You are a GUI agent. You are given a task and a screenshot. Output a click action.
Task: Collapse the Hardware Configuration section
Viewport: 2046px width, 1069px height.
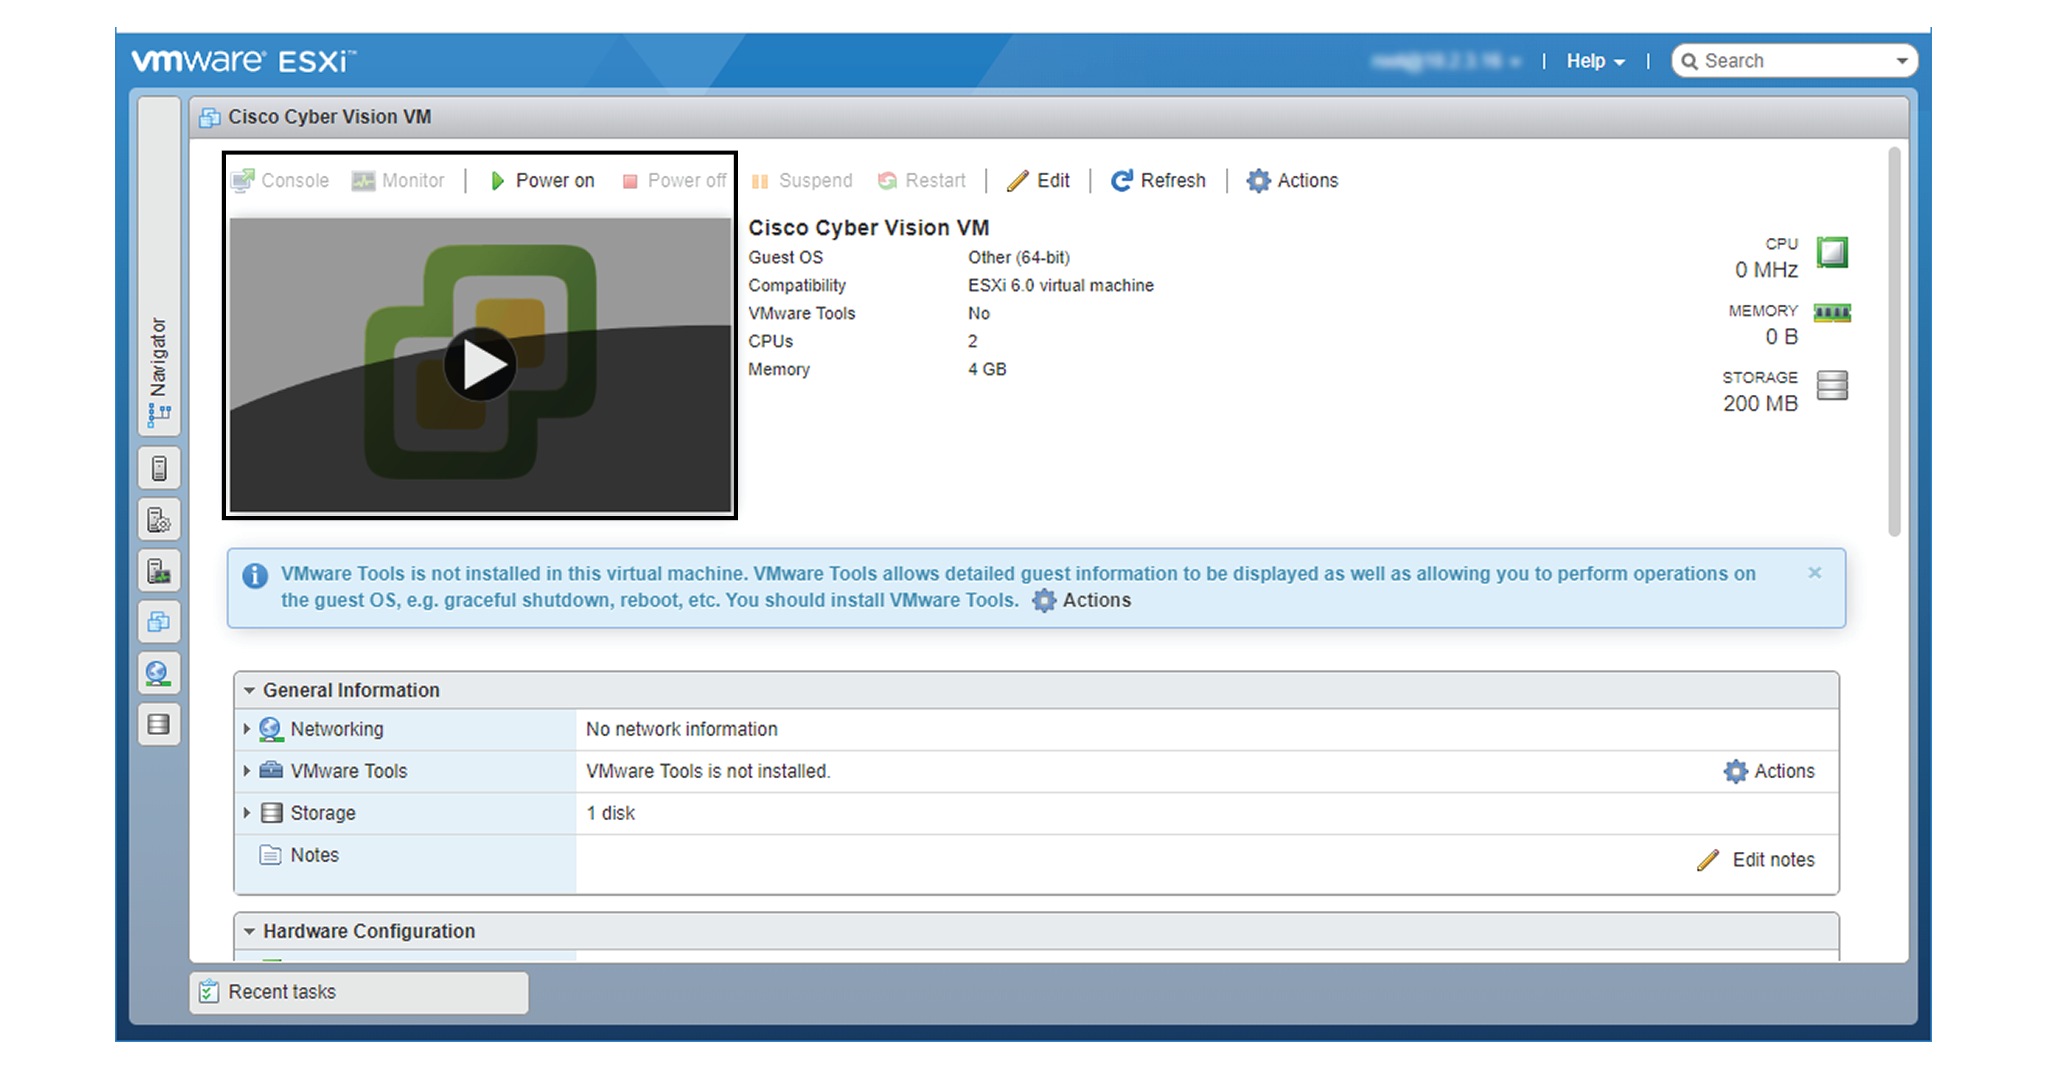click(x=250, y=930)
